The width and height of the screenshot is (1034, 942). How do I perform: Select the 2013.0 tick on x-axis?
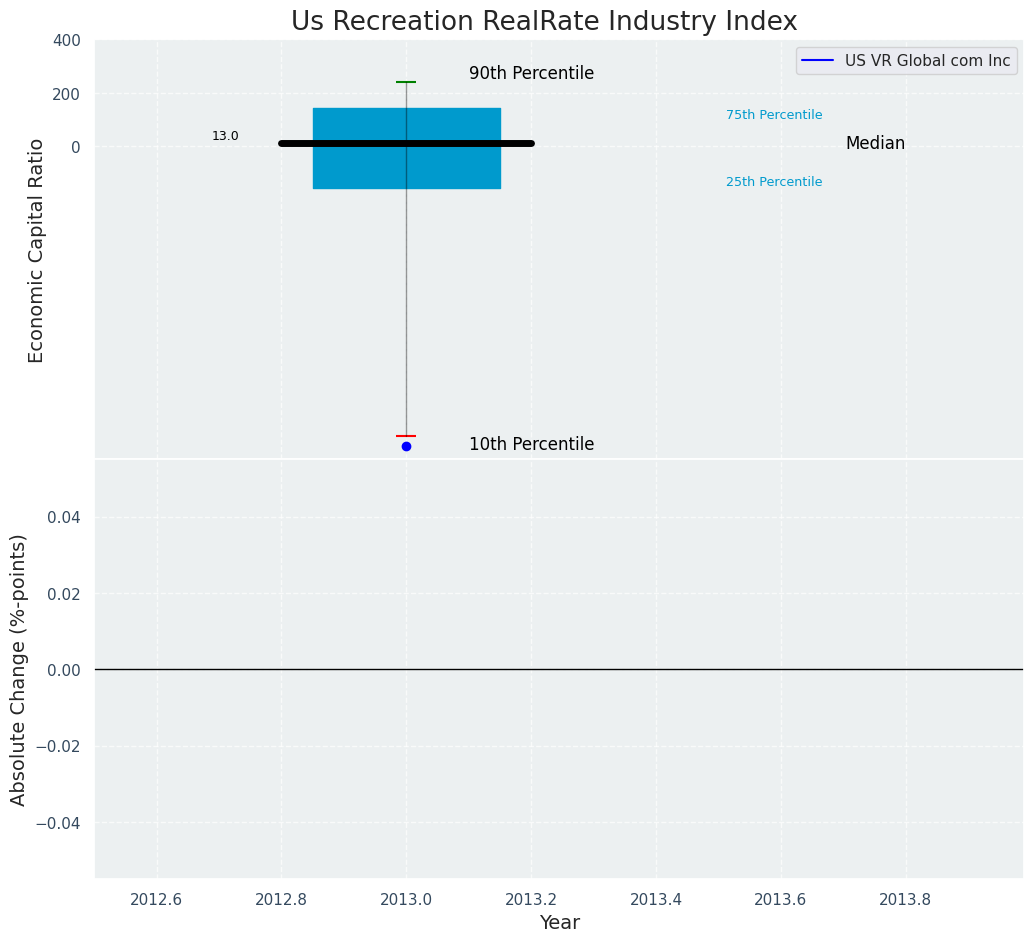406,899
